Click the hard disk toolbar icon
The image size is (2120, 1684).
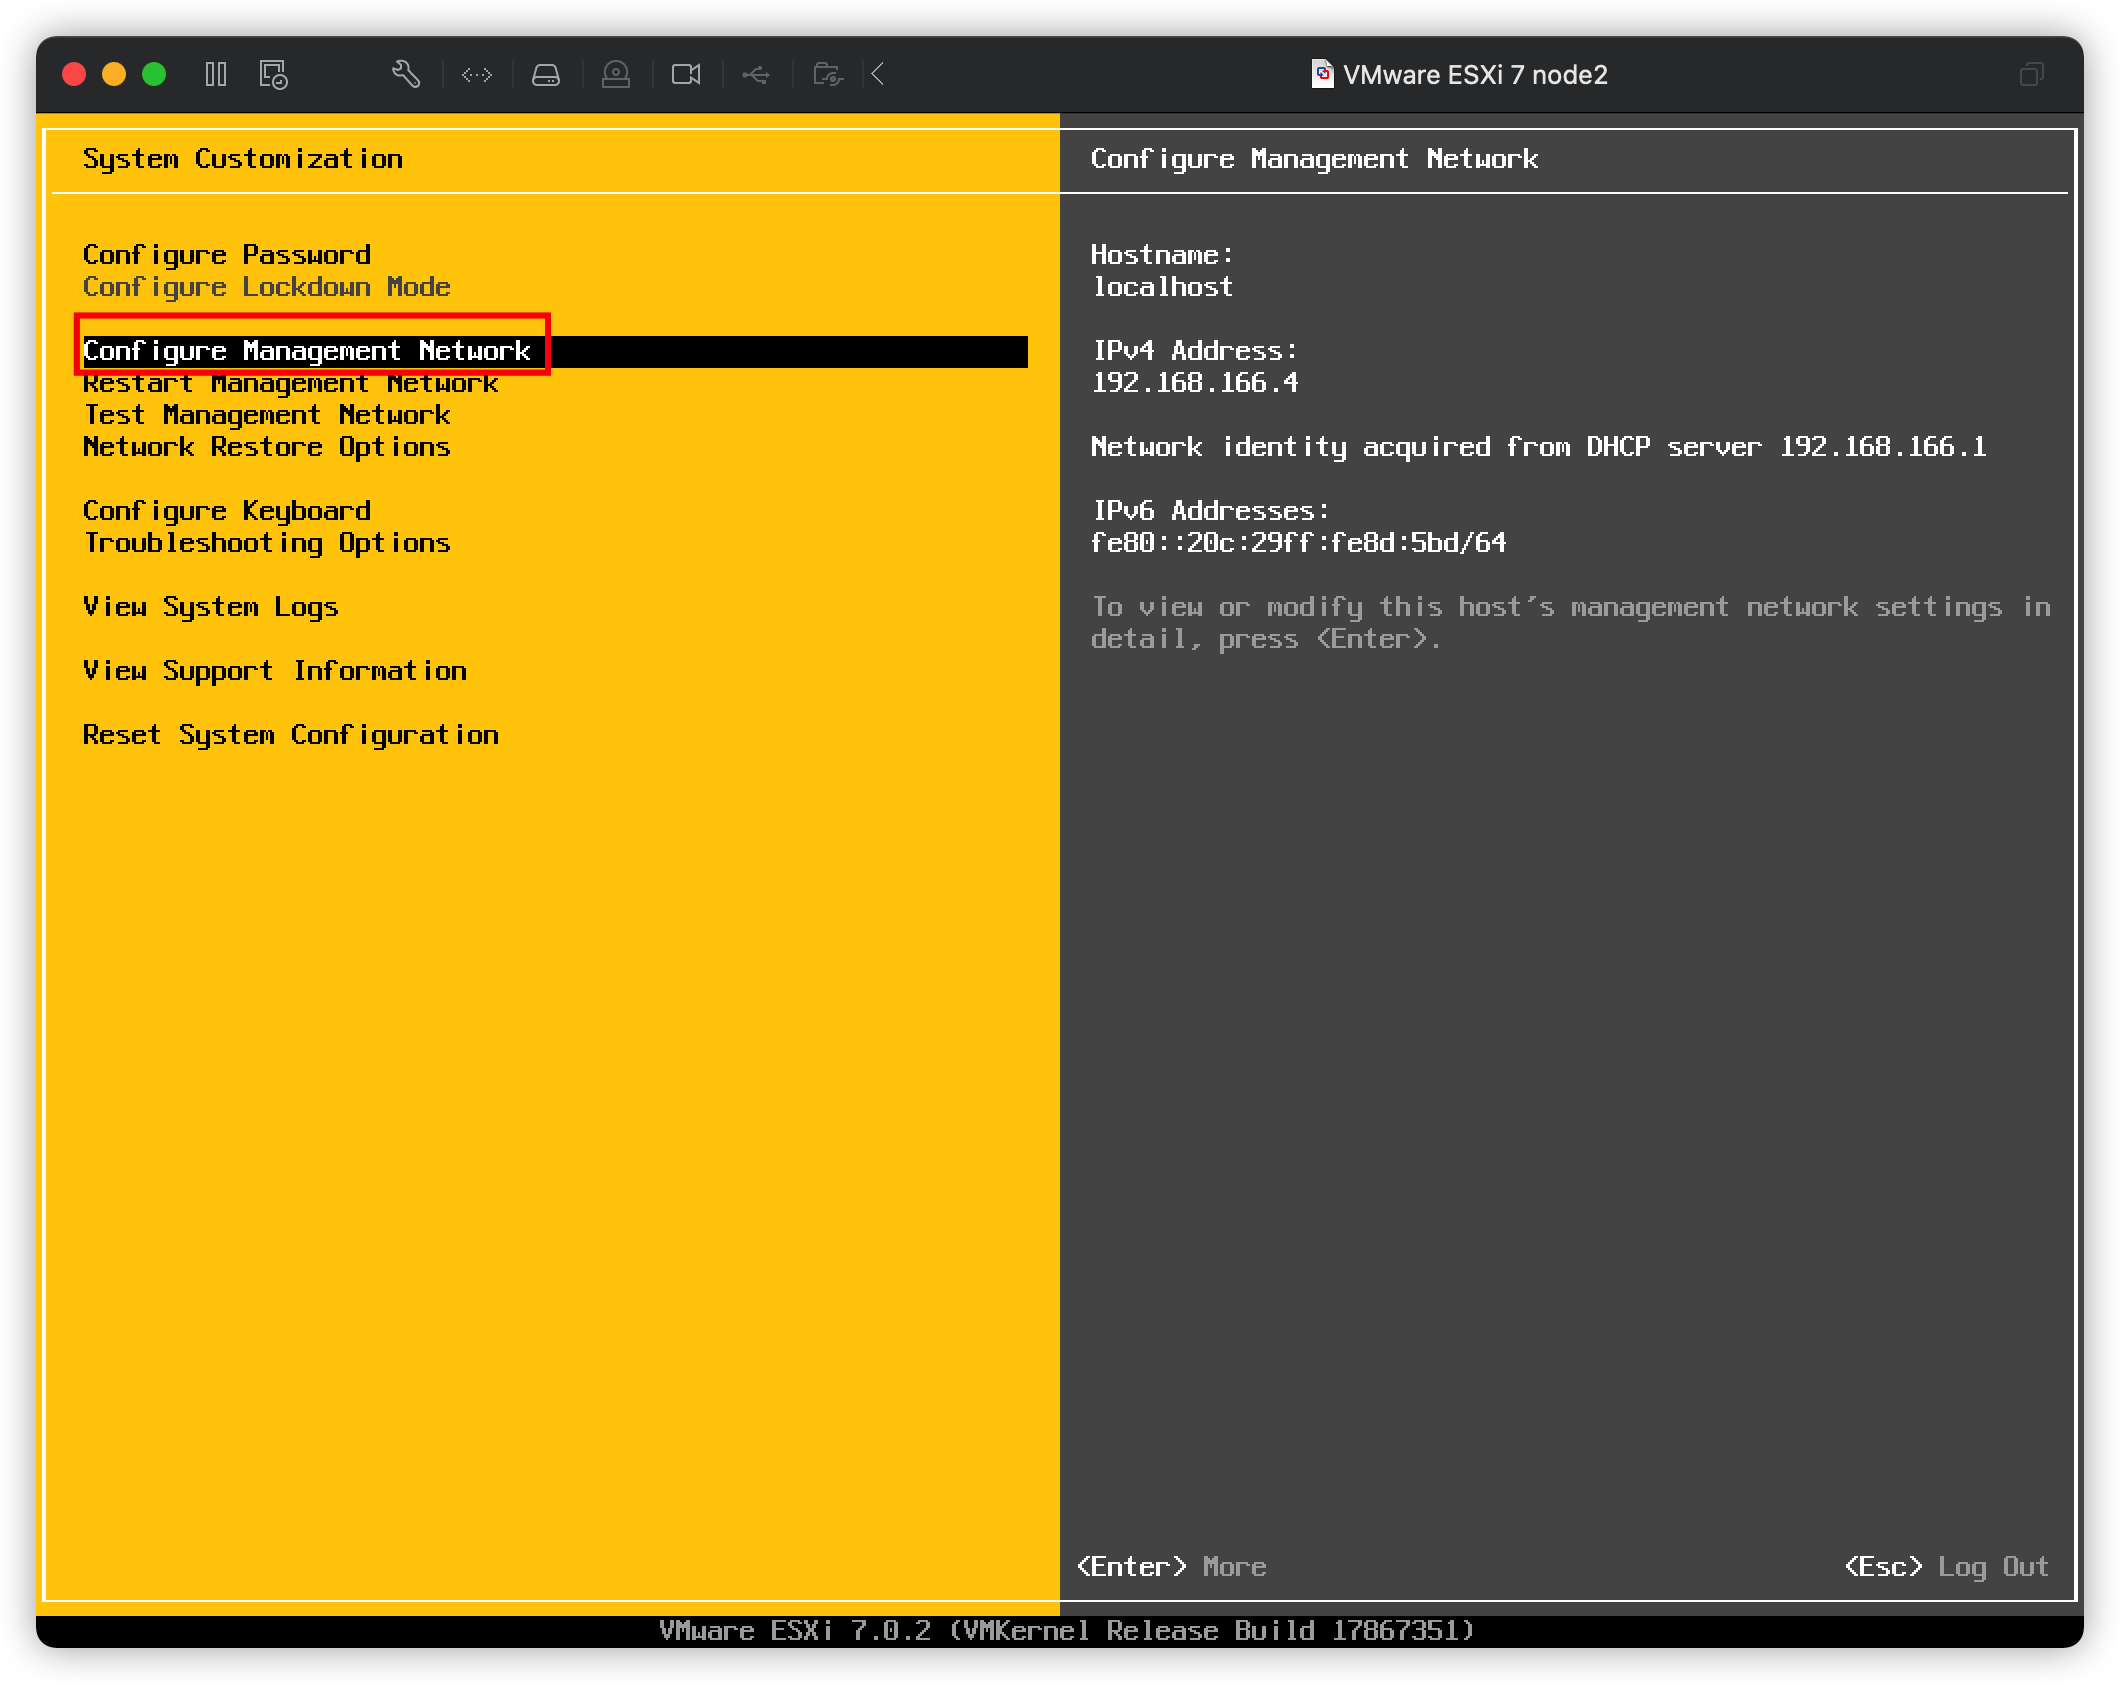tap(546, 74)
